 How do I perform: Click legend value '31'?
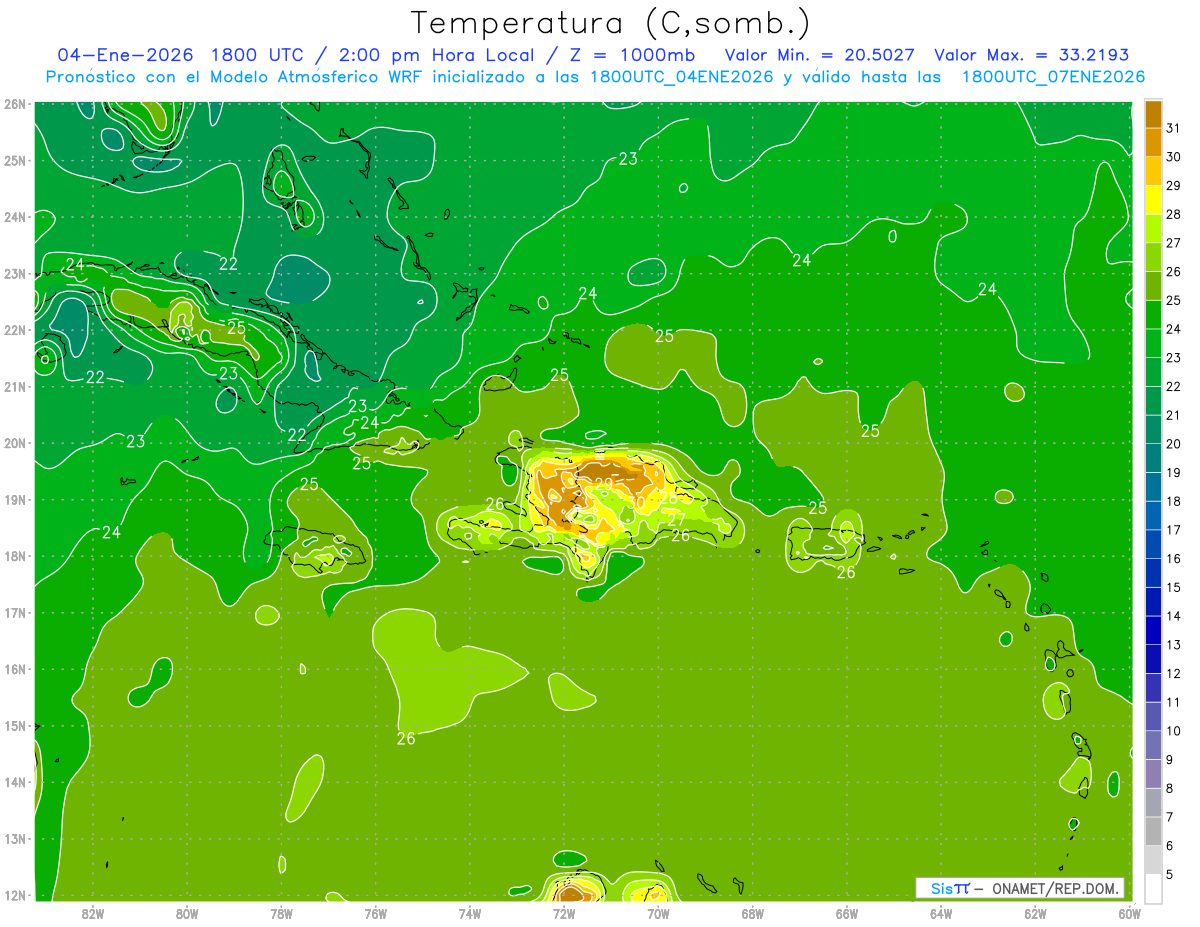tap(1173, 128)
